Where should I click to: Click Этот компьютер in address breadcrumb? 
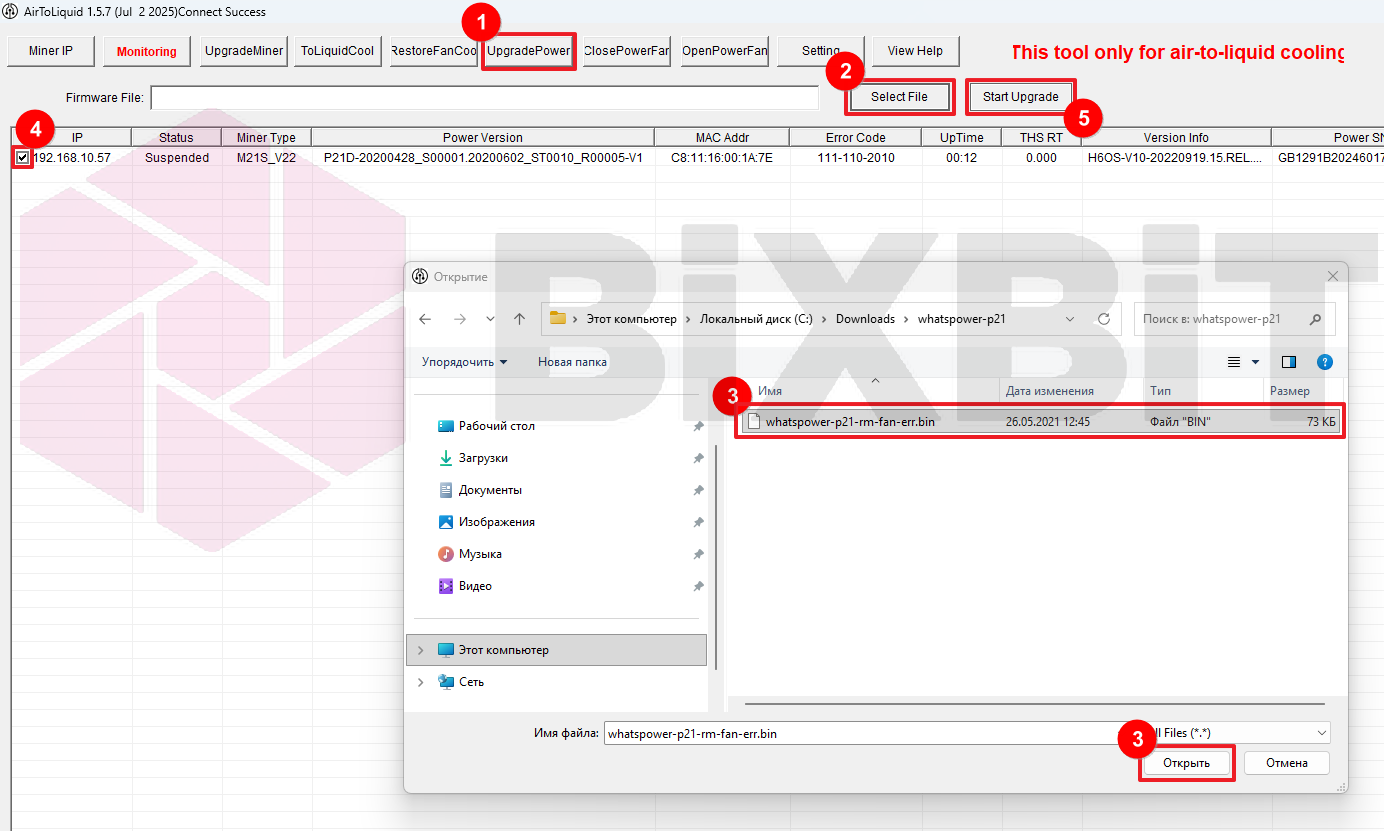click(x=632, y=319)
